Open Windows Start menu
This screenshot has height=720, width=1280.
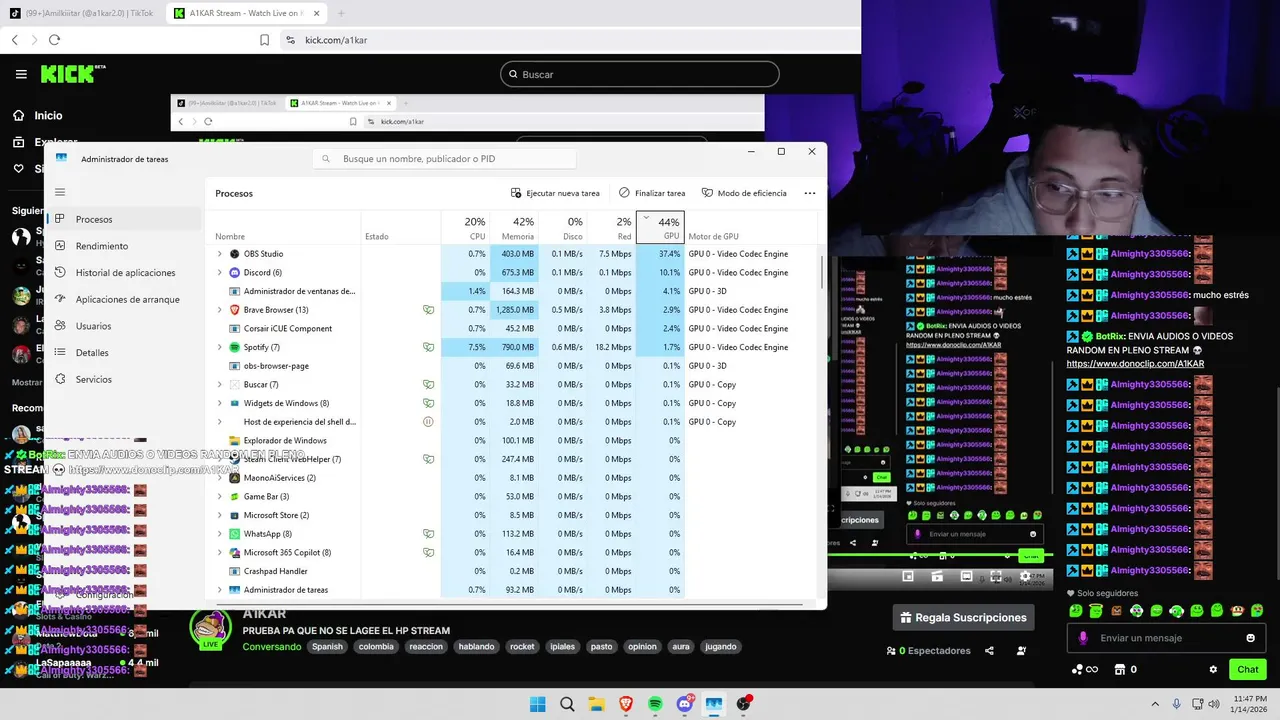[x=537, y=704]
